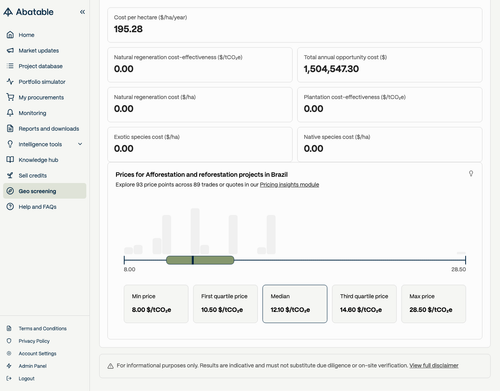Viewport: 500px width, 391px height.
Task: Click the Natural regeneration cost ($/ha) card
Action: click(200, 105)
